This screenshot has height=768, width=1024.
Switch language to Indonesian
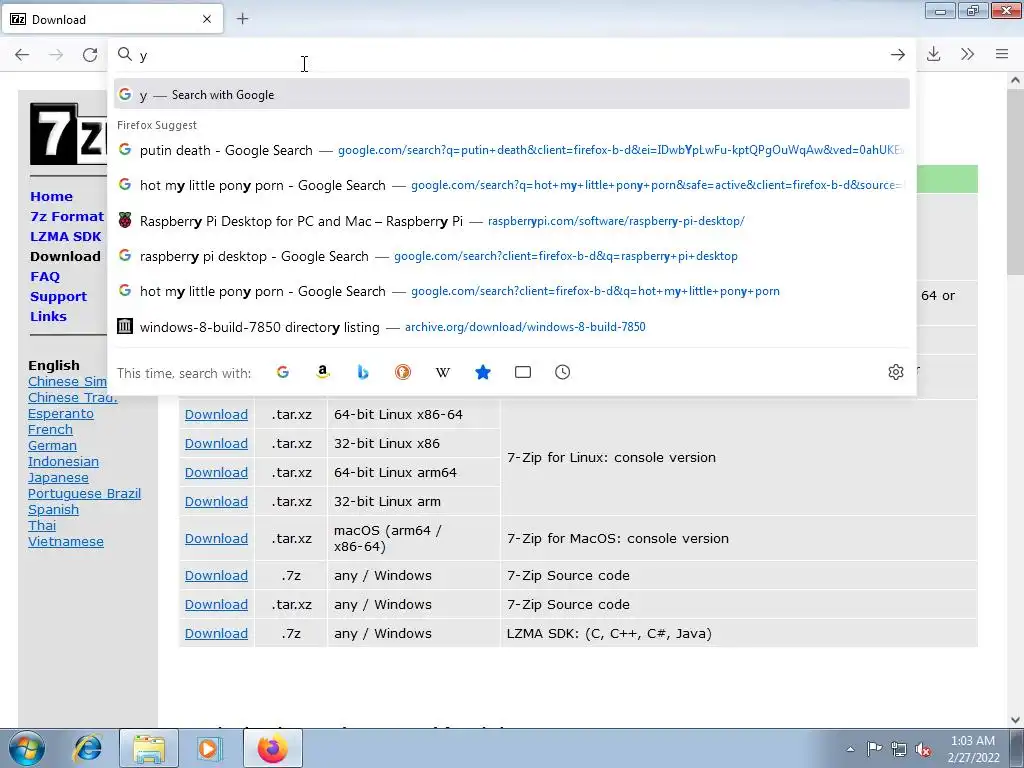(x=63, y=462)
